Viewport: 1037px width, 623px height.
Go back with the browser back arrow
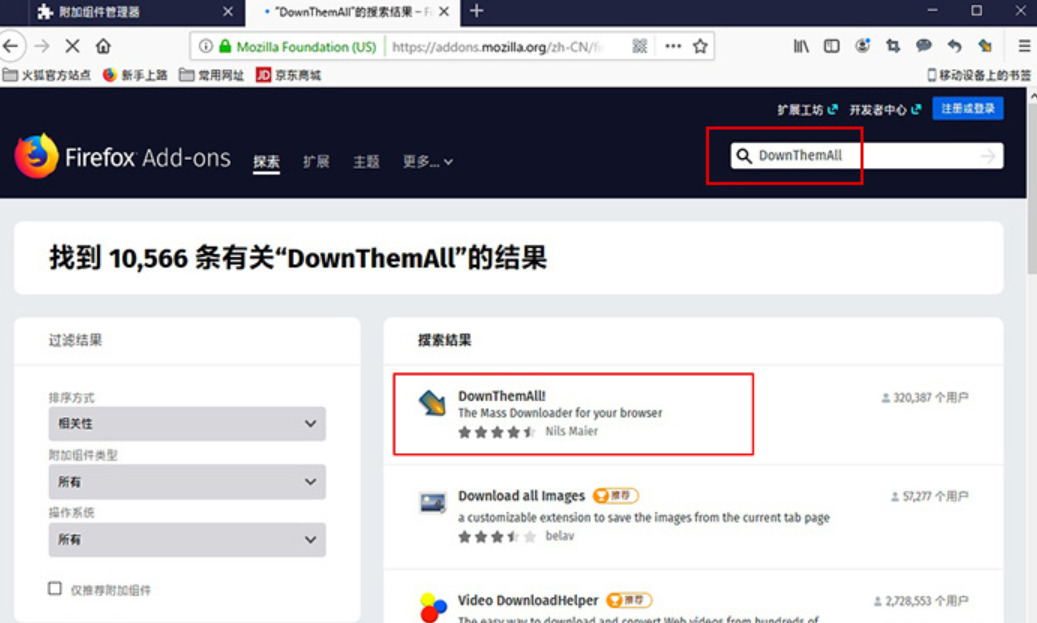point(10,46)
